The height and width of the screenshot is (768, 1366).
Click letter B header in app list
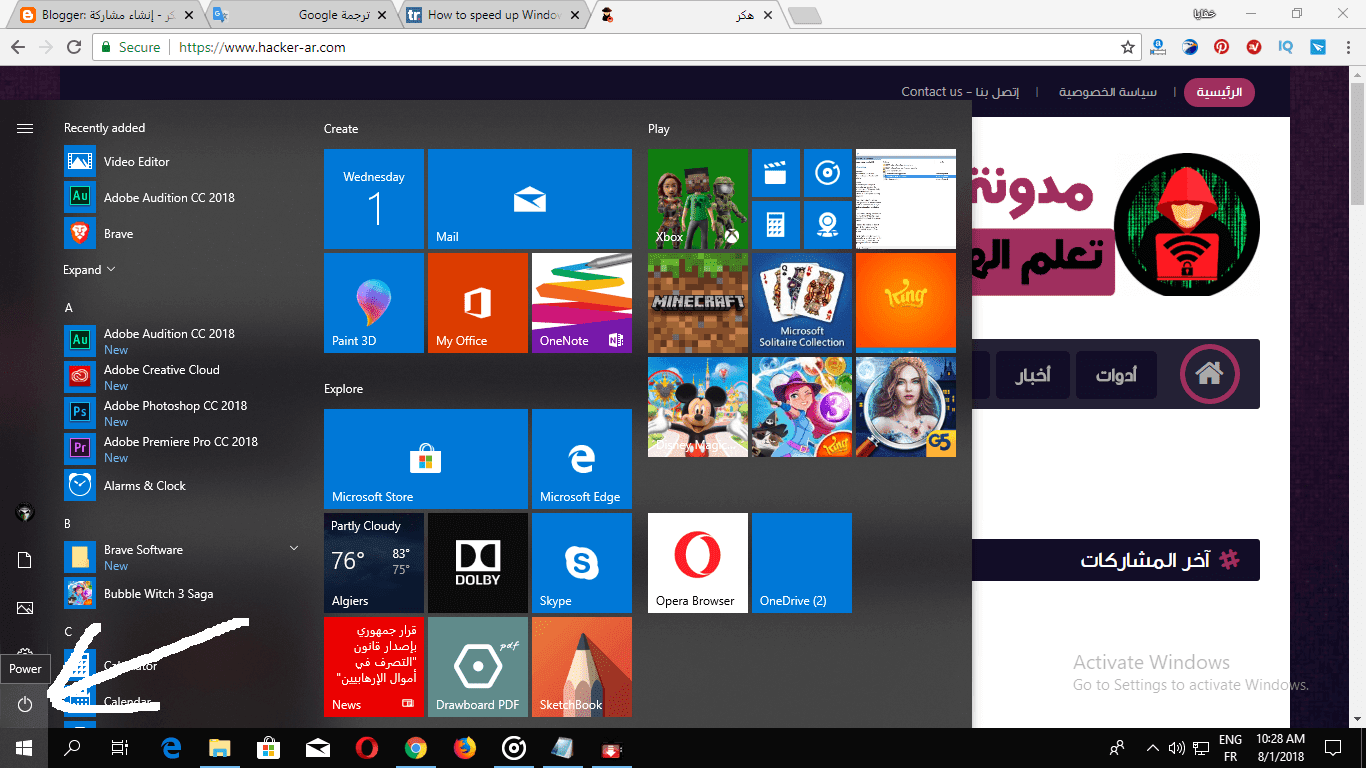68,524
